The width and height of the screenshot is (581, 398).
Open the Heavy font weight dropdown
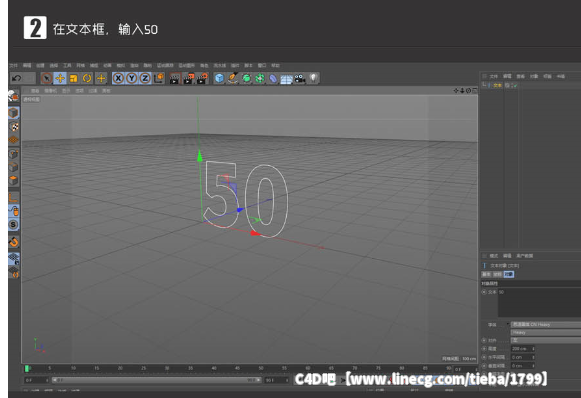click(545, 332)
